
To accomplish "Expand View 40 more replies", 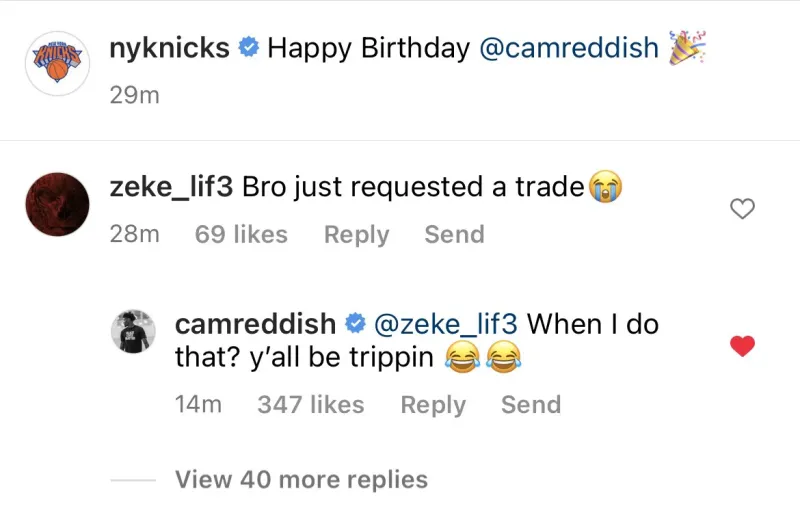I will 301,480.
